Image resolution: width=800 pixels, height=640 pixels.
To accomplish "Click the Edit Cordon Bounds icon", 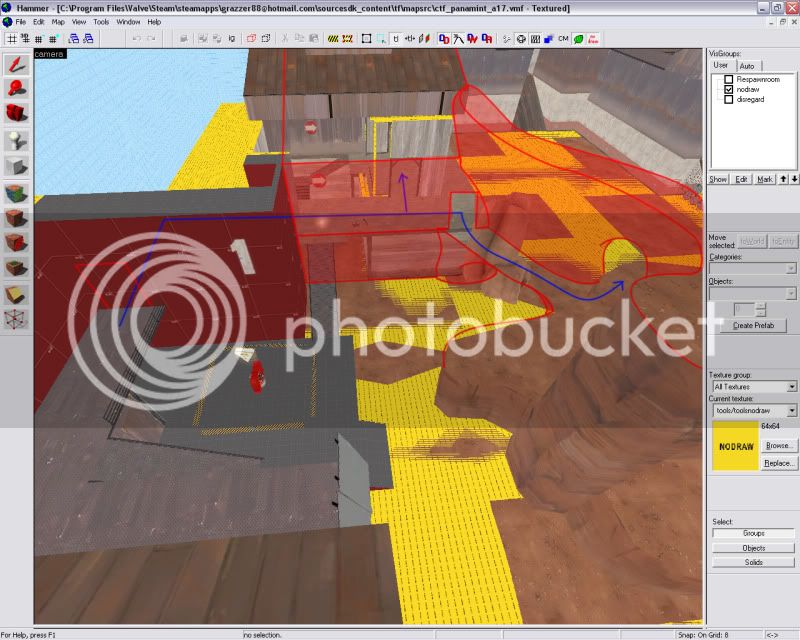I will [x=348, y=39].
